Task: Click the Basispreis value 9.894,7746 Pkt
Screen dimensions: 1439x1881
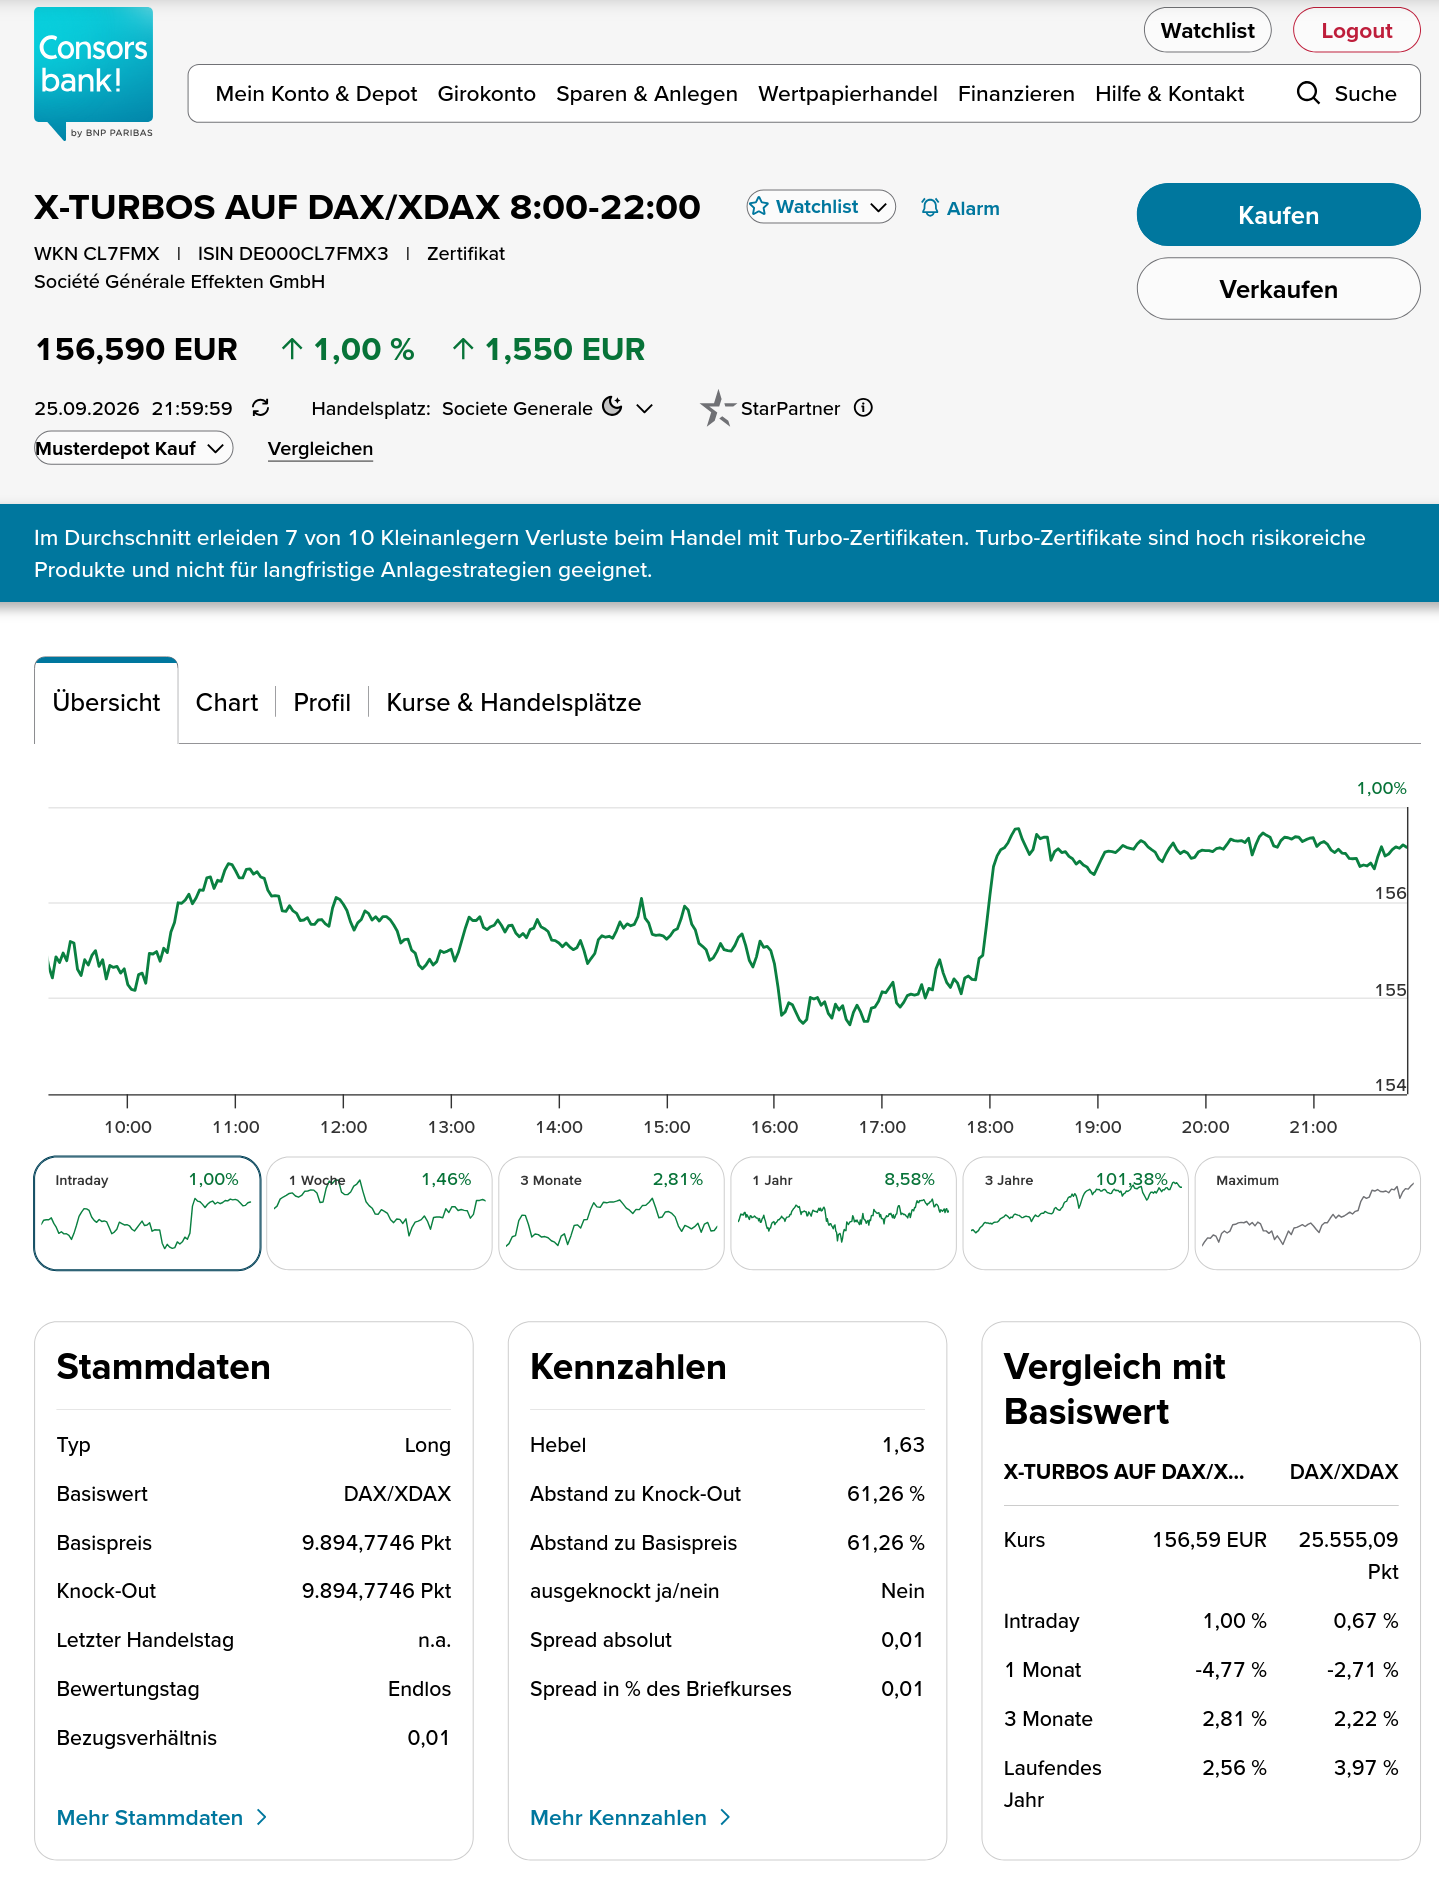Action: (x=376, y=1542)
